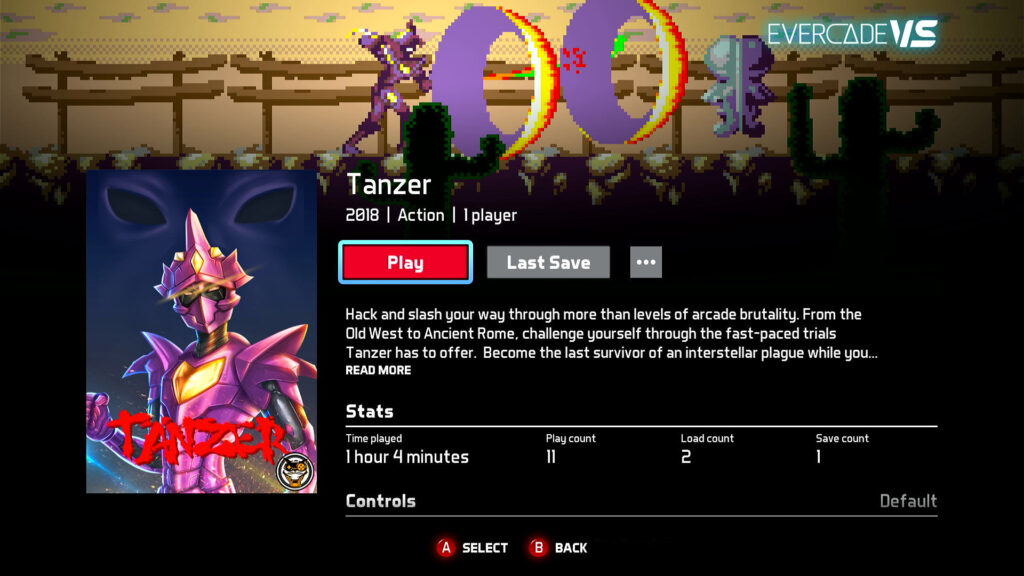Select the Save count value
The image size is (1024, 576).
click(x=818, y=457)
